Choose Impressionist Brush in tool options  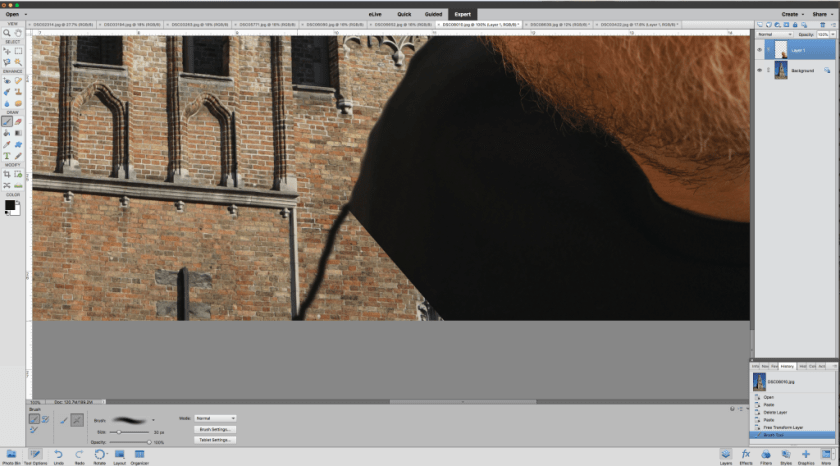[46, 419]
